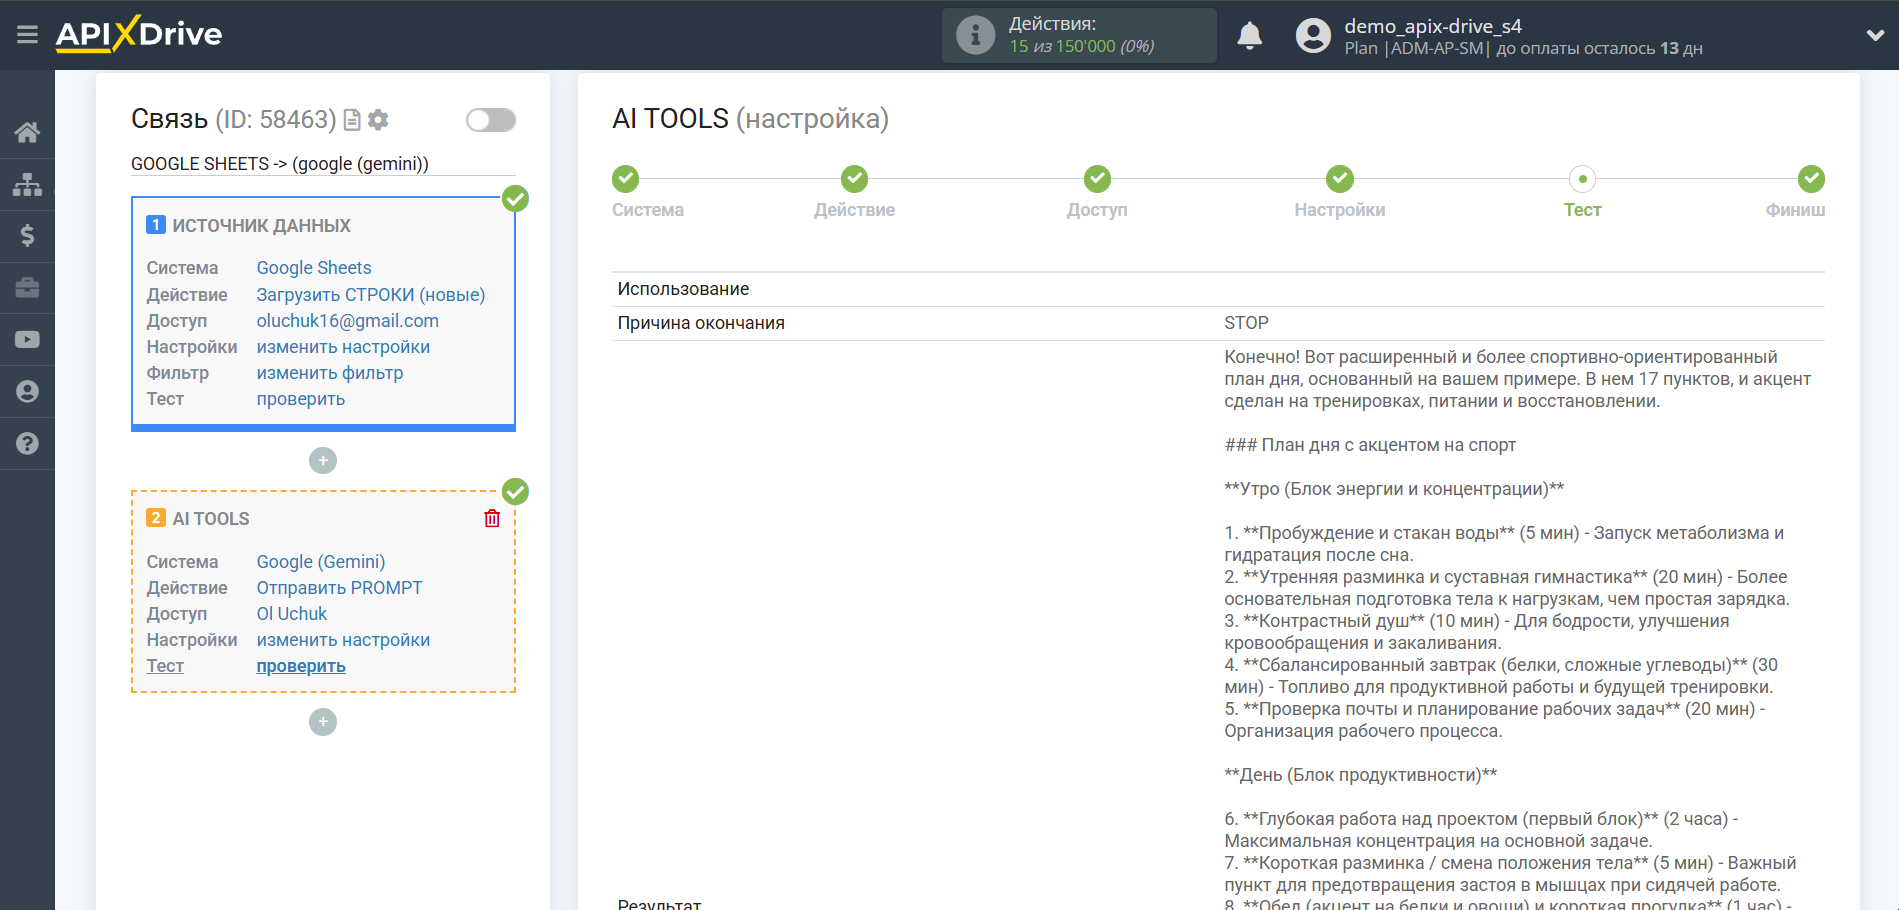The image size is (1899, 910).
Task: Click the STOP value cell
Action: 1246,323
